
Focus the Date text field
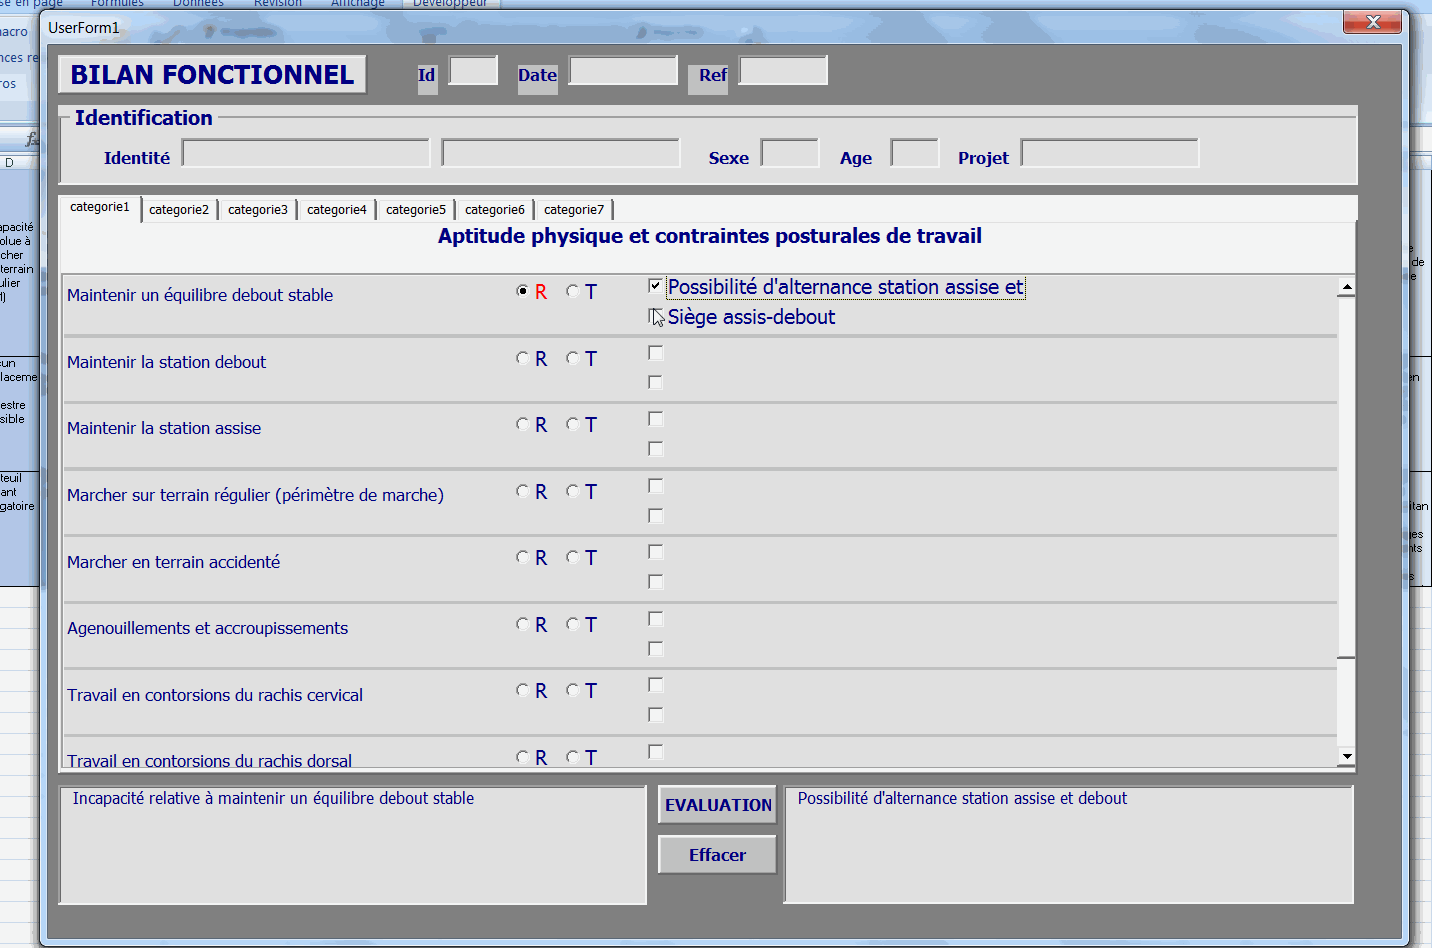point(623,71)
